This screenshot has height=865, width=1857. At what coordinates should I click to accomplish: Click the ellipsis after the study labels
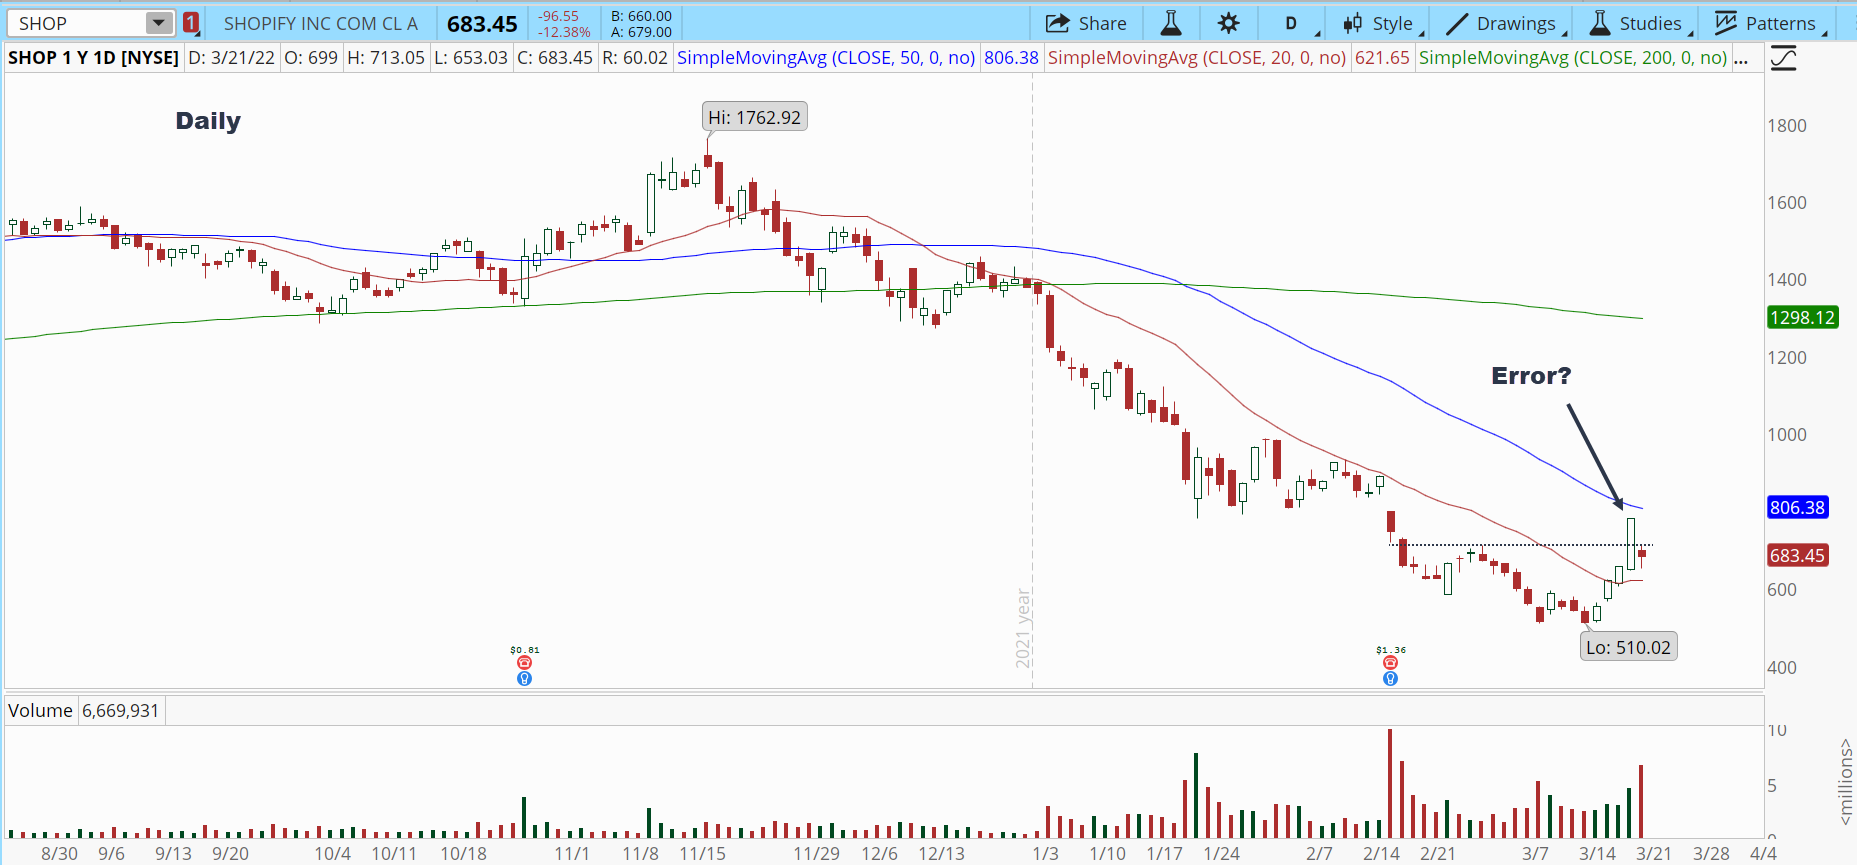click(1741, 58)
